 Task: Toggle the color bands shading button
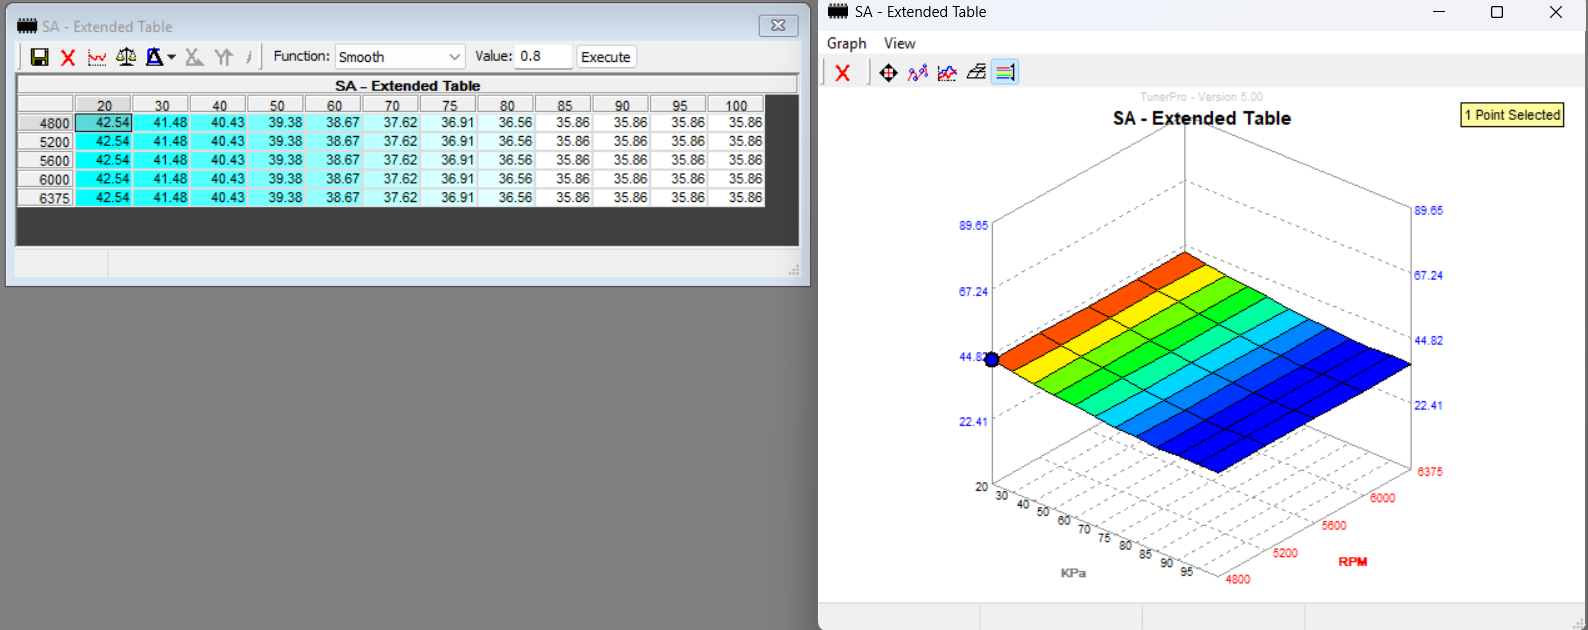click(x=1005, y=72)
